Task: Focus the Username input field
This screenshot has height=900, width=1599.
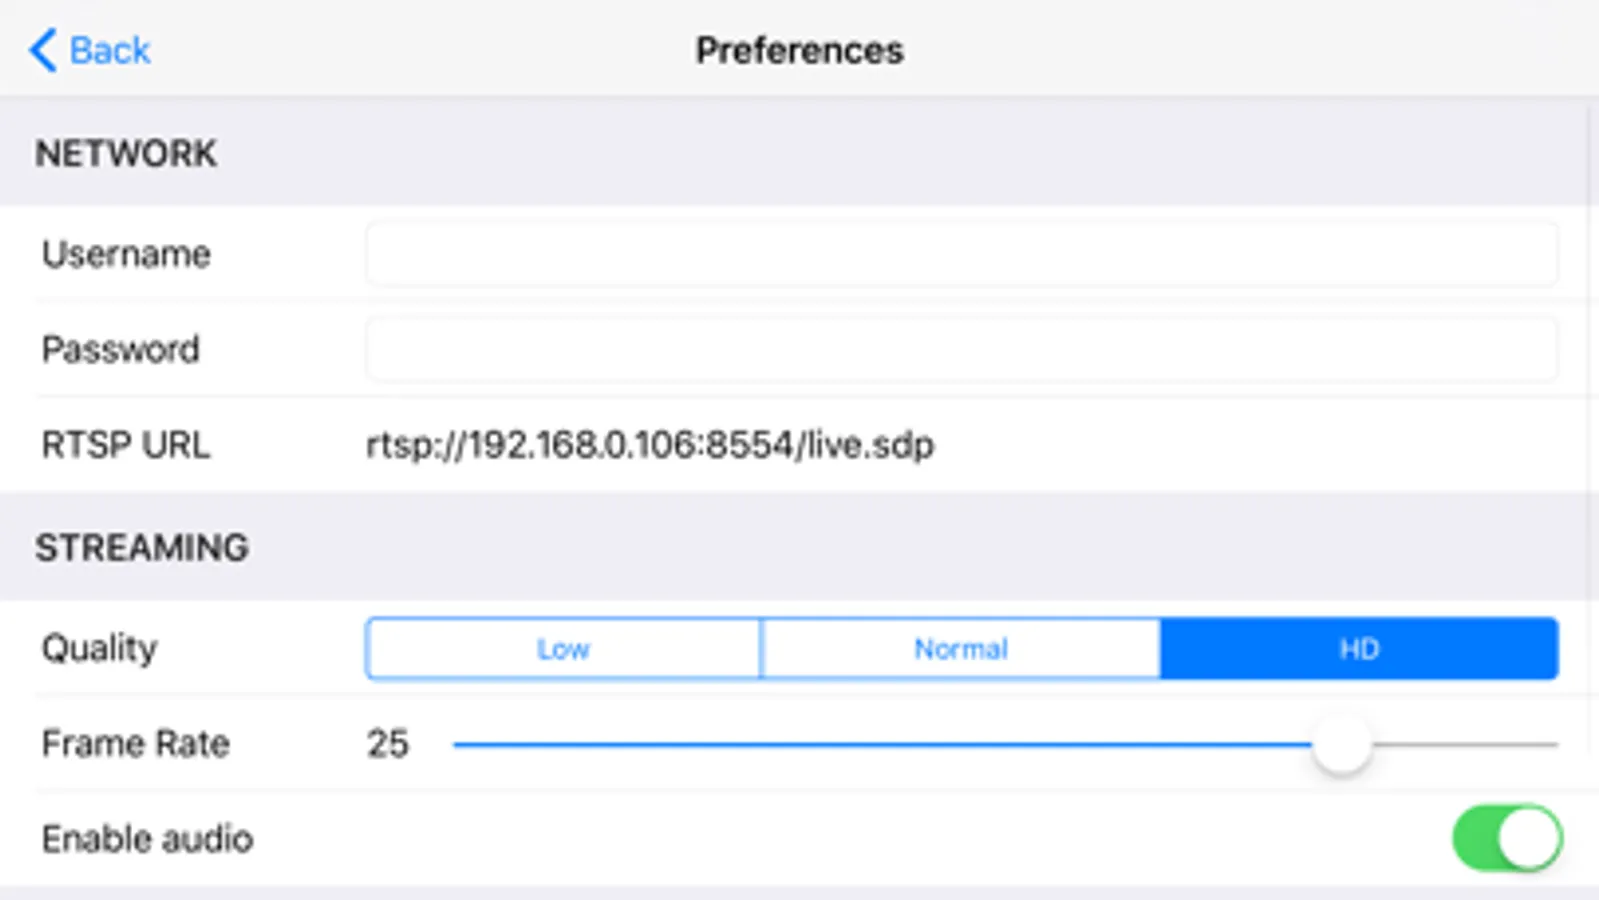Action: [961, 254]
